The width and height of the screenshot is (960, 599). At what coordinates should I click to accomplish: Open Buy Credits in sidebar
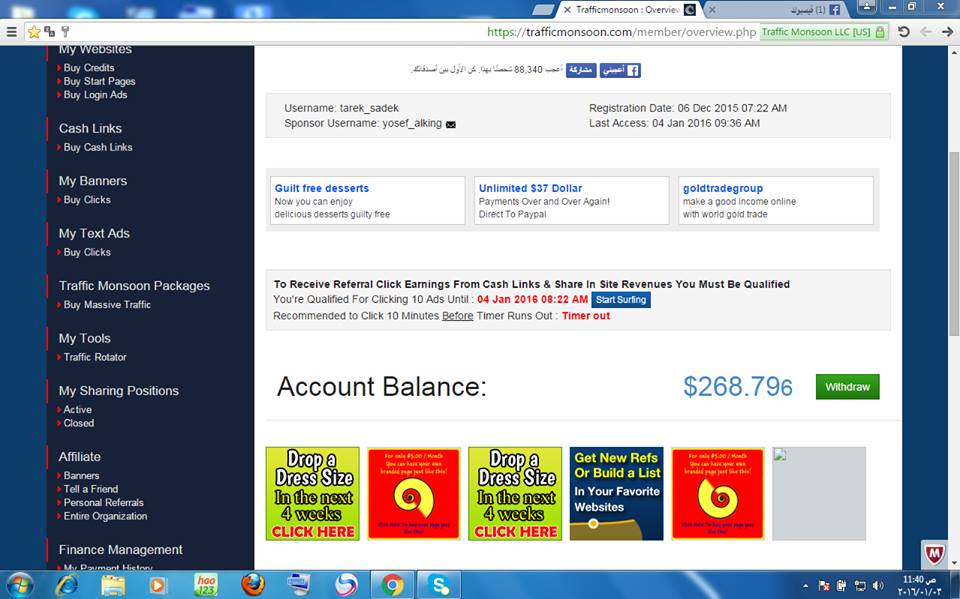pyautogui.click(x=89, y=68)
